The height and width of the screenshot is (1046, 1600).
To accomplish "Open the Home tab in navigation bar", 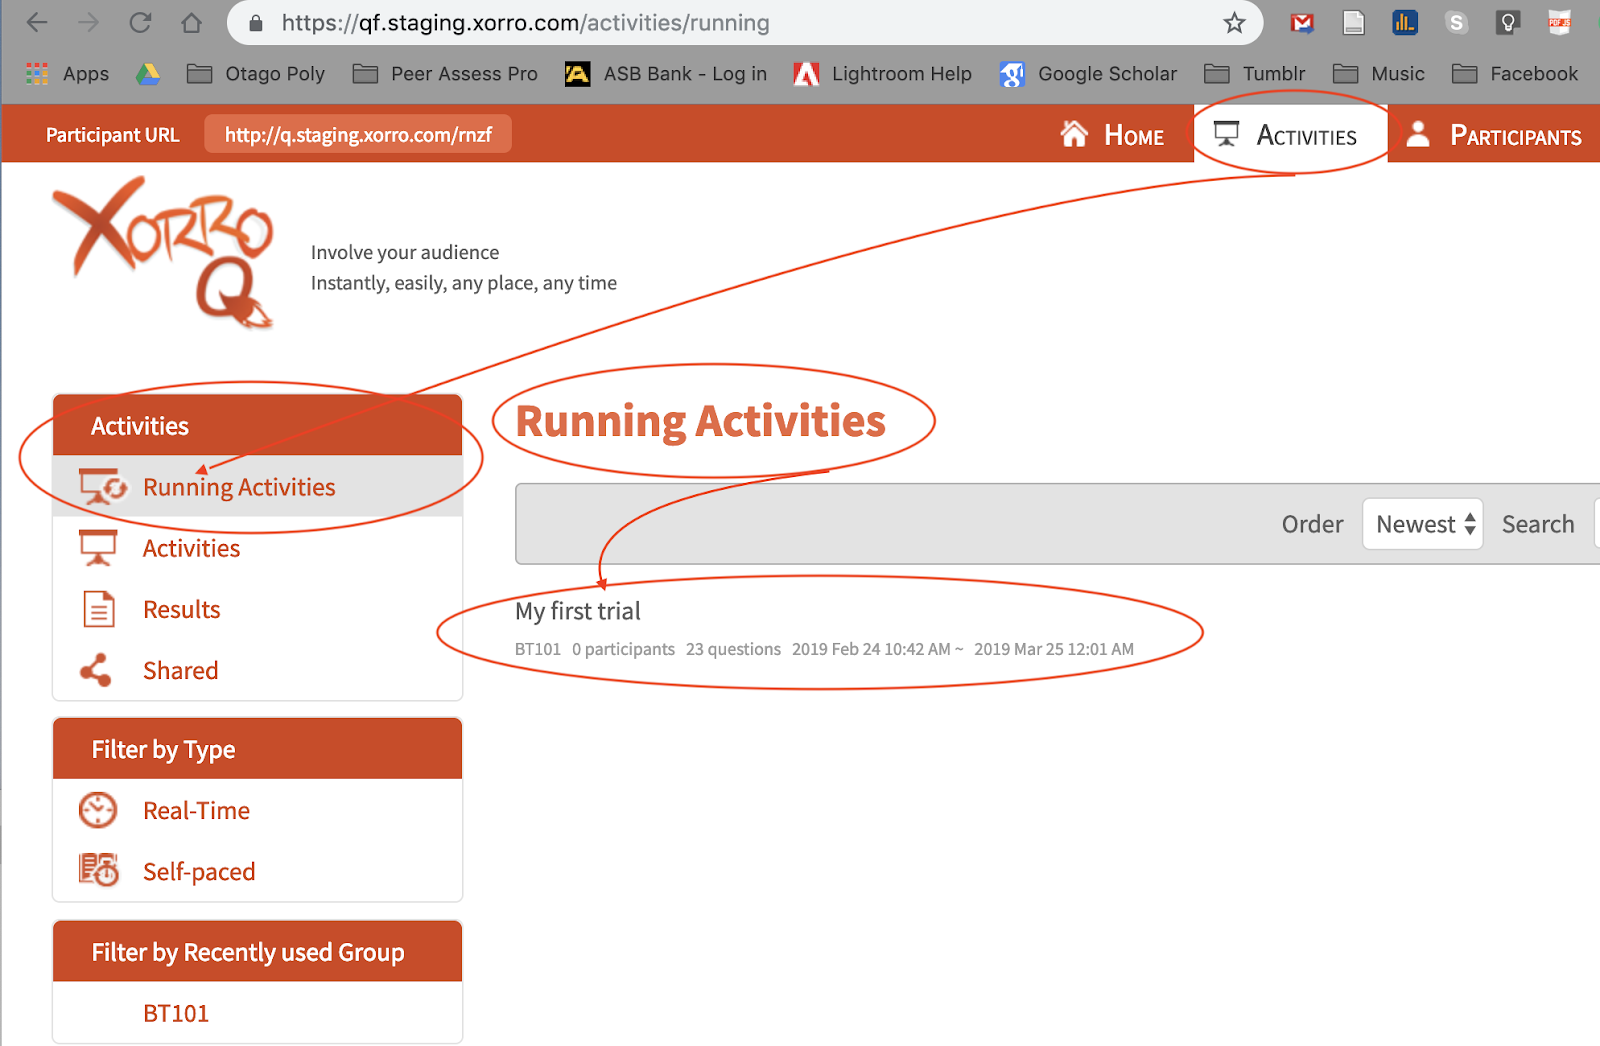I will (x=1112, y=135).
